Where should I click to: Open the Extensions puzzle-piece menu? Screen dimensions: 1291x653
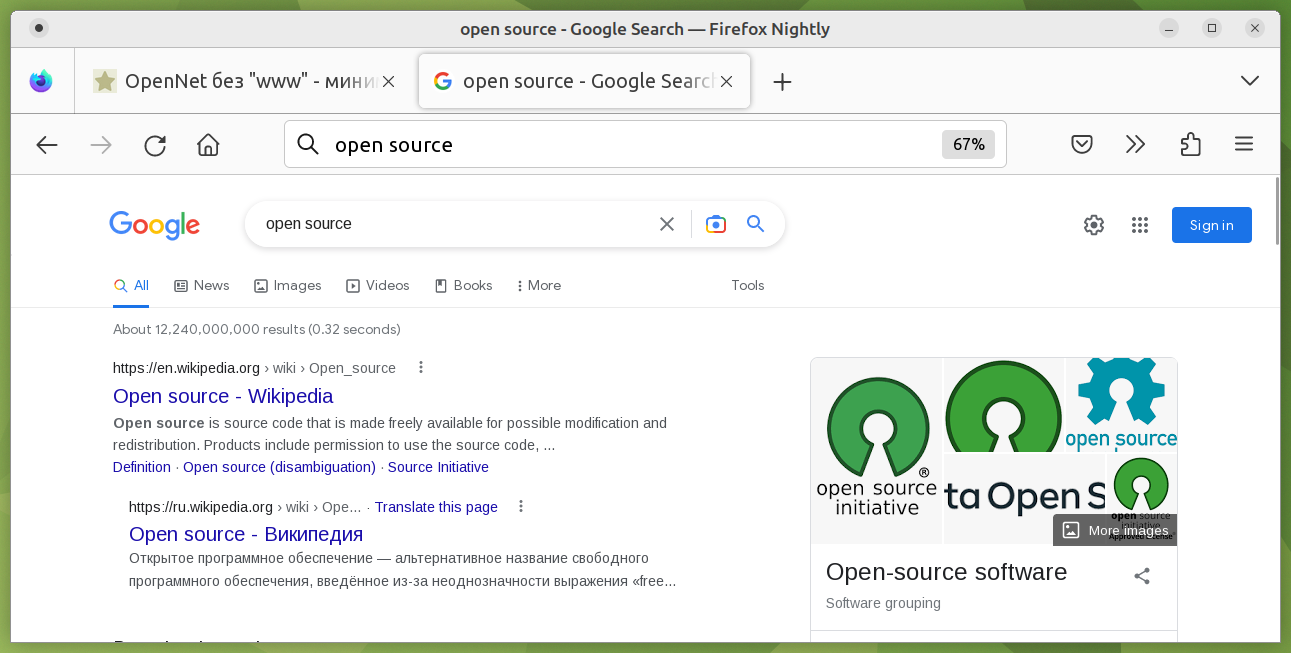click(x=1190, y=145)
